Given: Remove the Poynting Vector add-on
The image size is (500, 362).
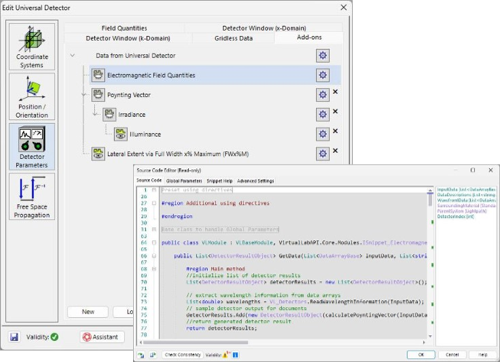Looking at the screenshot, I should tap(335, 92).
